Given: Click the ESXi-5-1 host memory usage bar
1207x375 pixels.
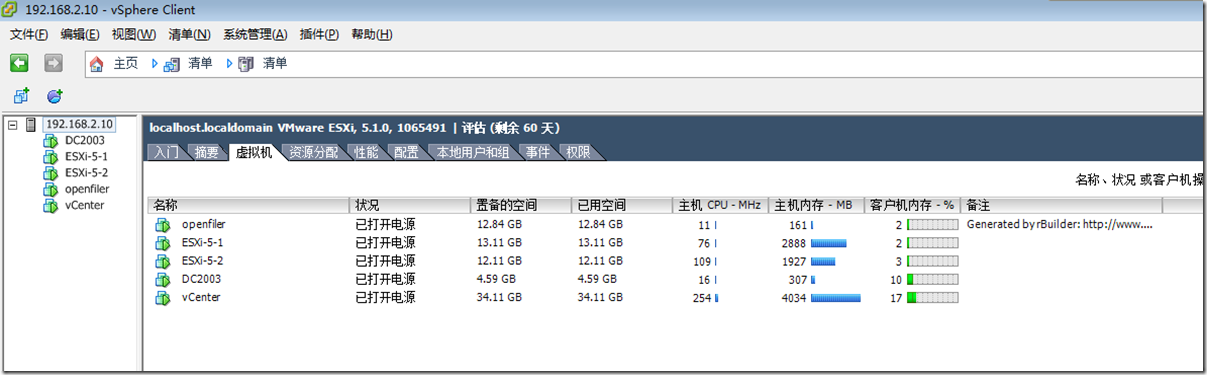Looking at the screenshot, I should [828, 243].
